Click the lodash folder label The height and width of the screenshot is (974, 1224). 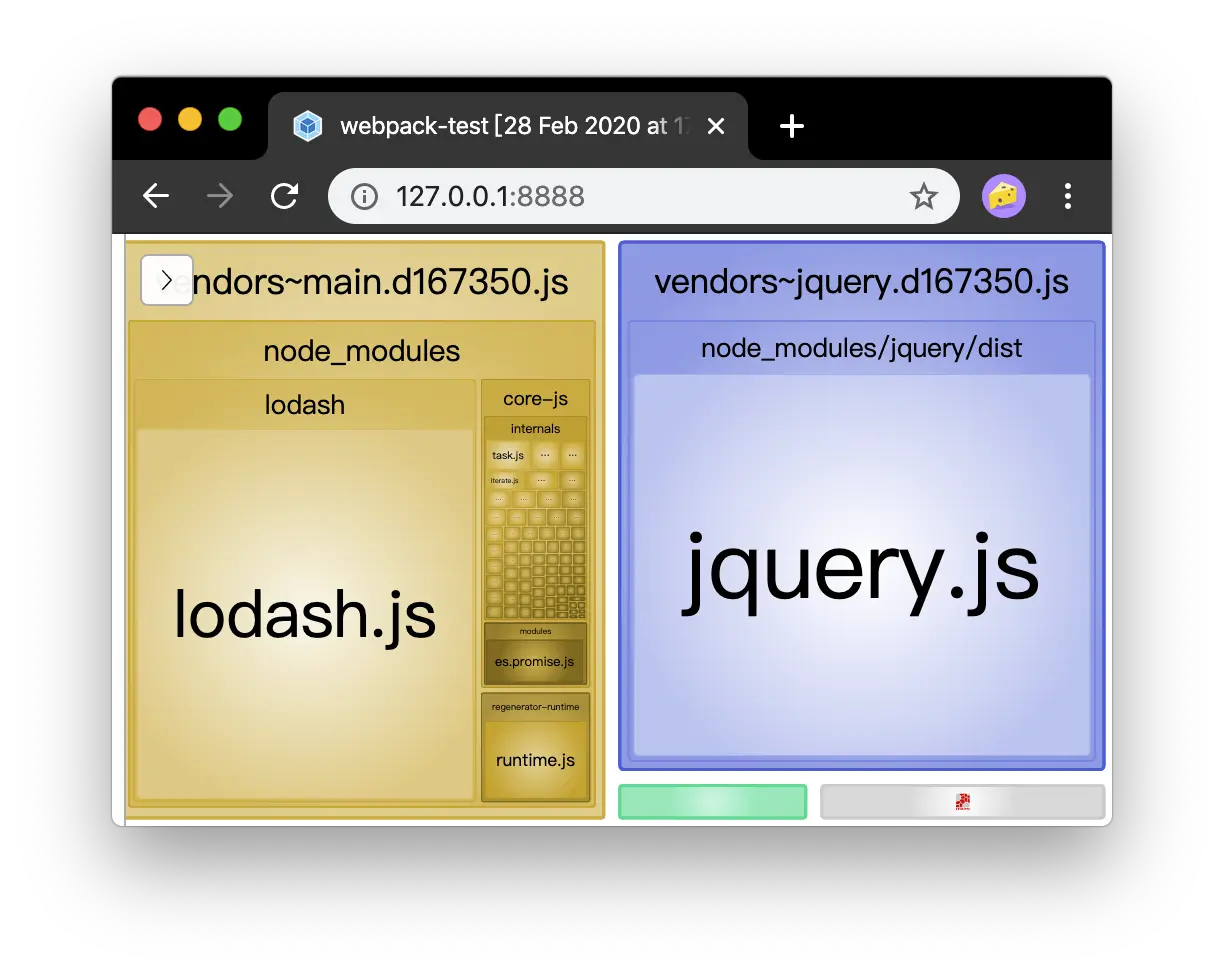[x=305, y=404]
